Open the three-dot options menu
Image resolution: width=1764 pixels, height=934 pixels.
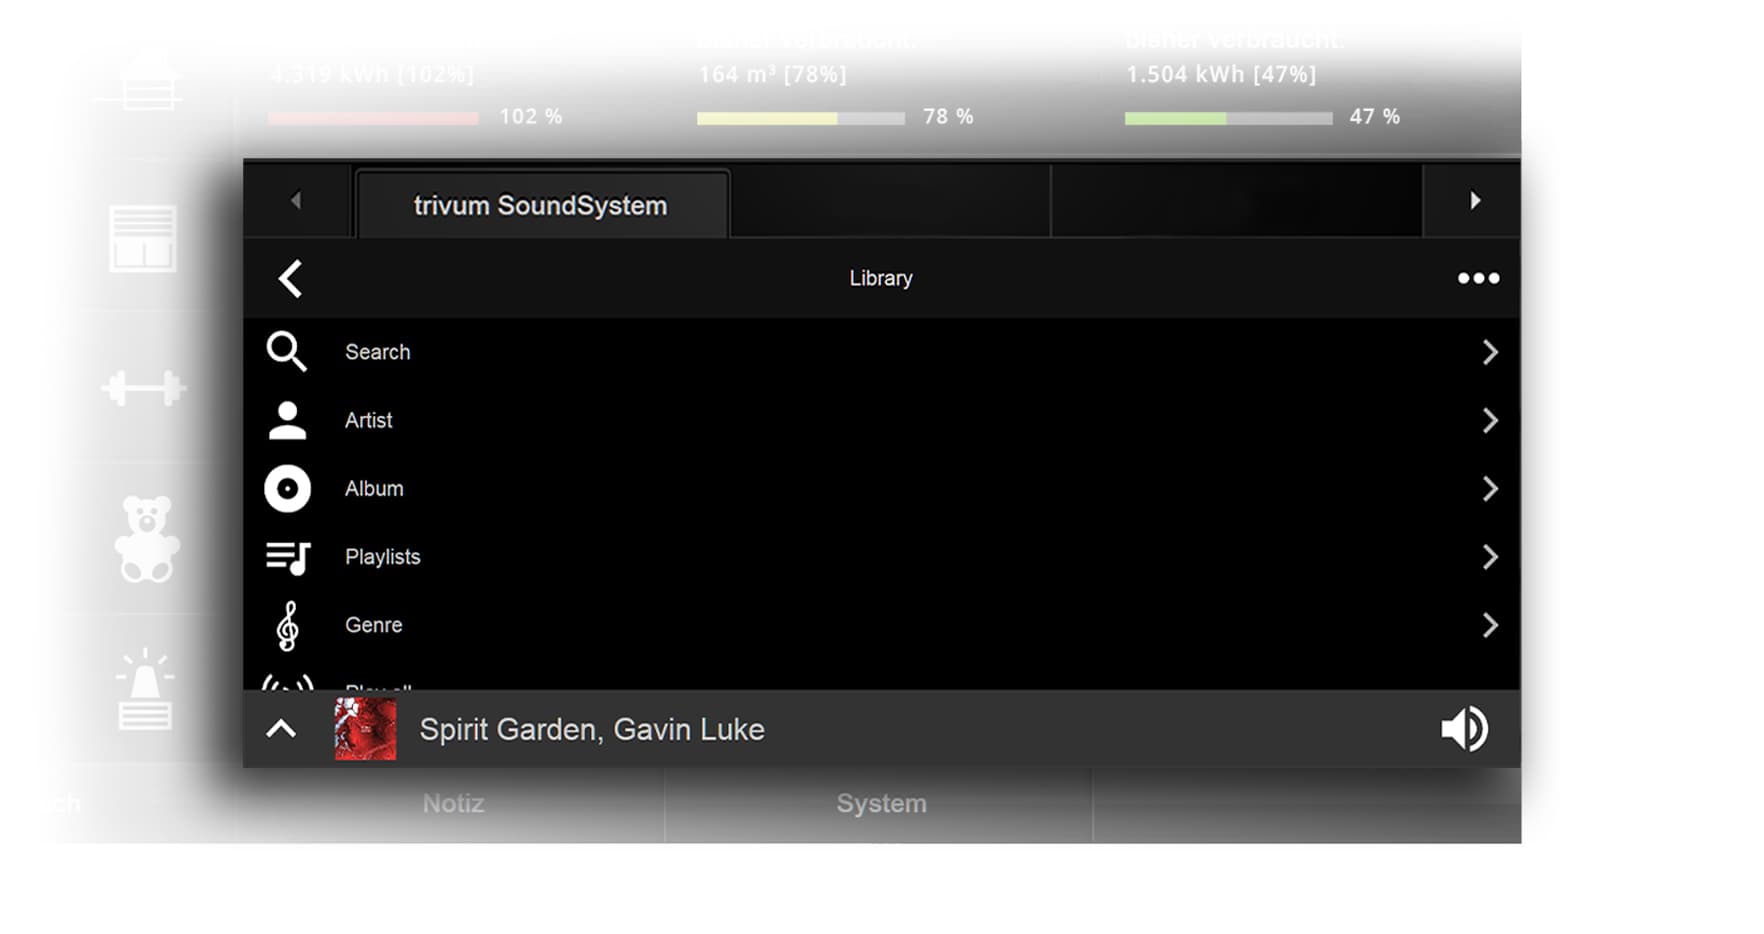point(1478,278)
